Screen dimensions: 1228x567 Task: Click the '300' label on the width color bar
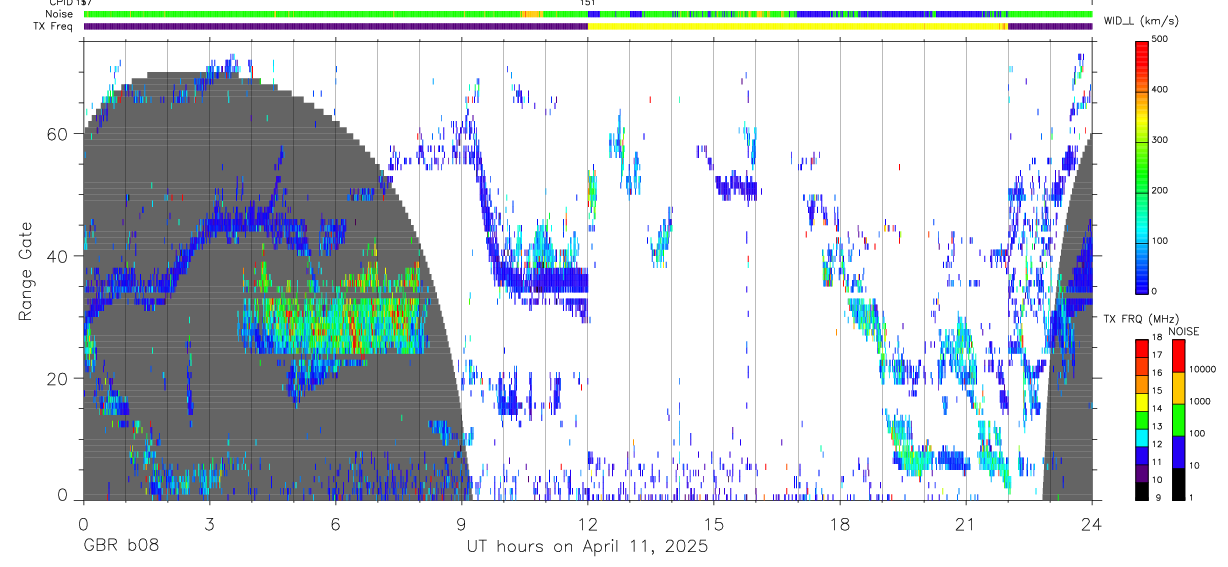click(x=1162, y=140)
